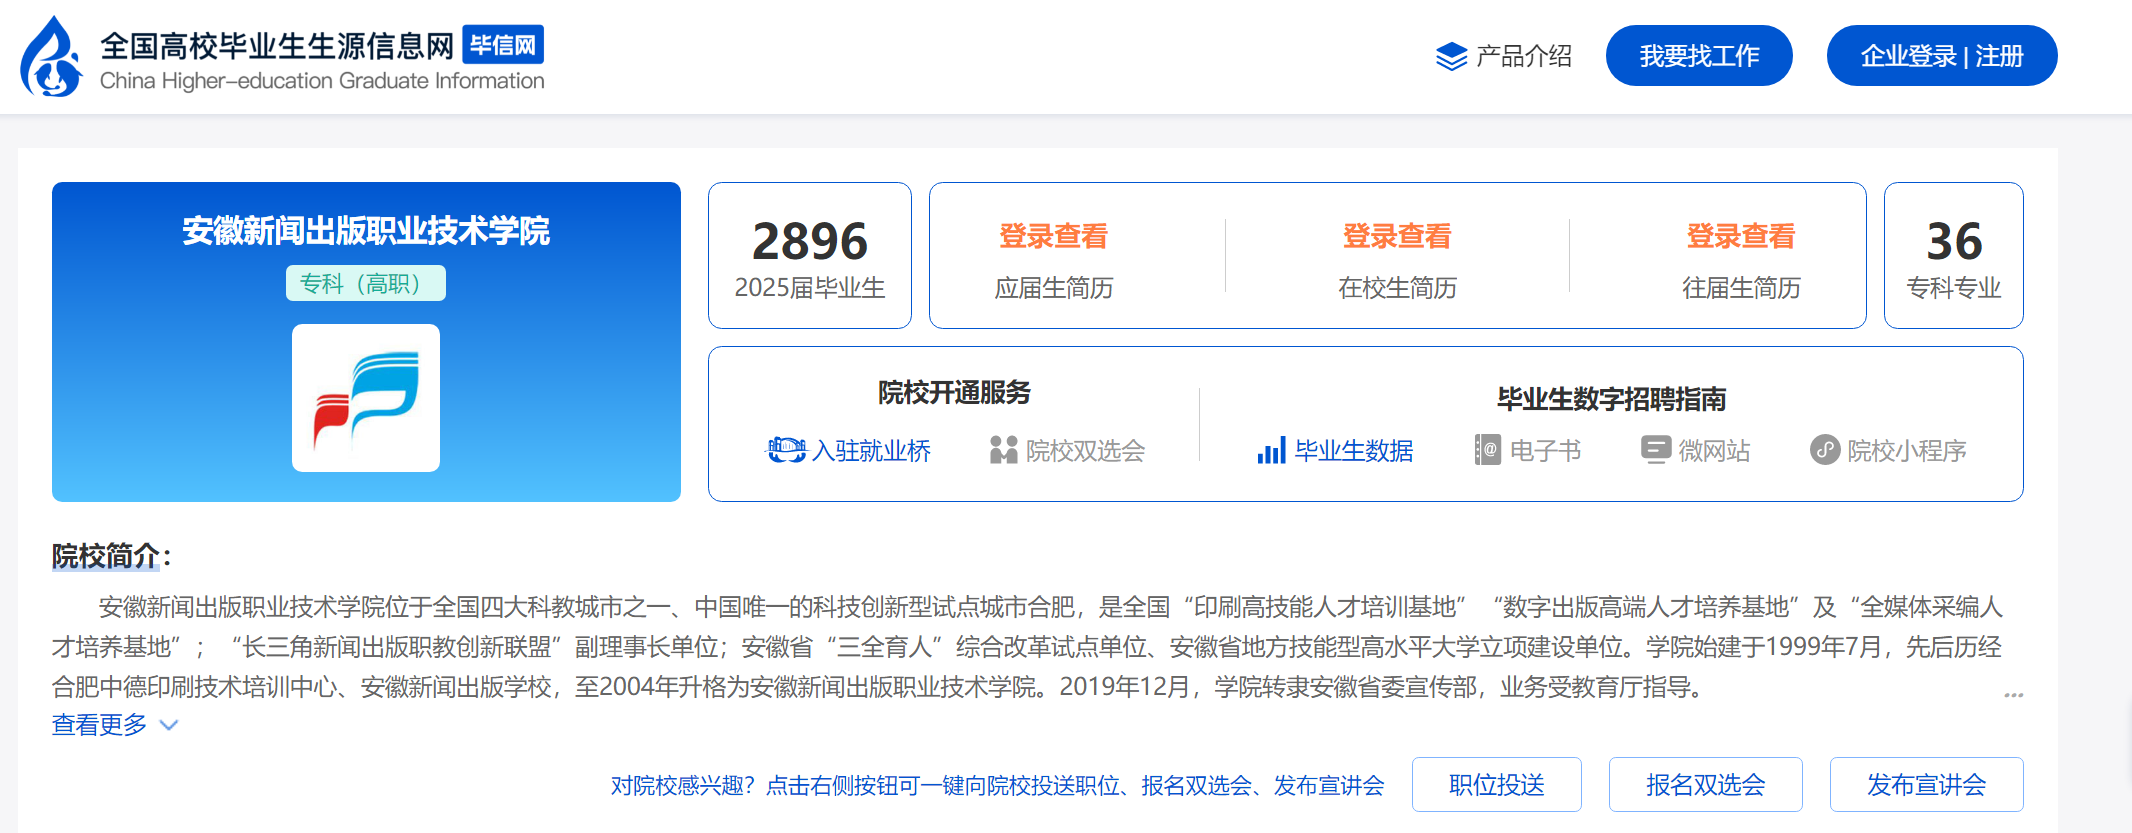This screenshot has width=2132, height=833.
Task: Click the 在校生简历 label
Action: (1397, 288)
